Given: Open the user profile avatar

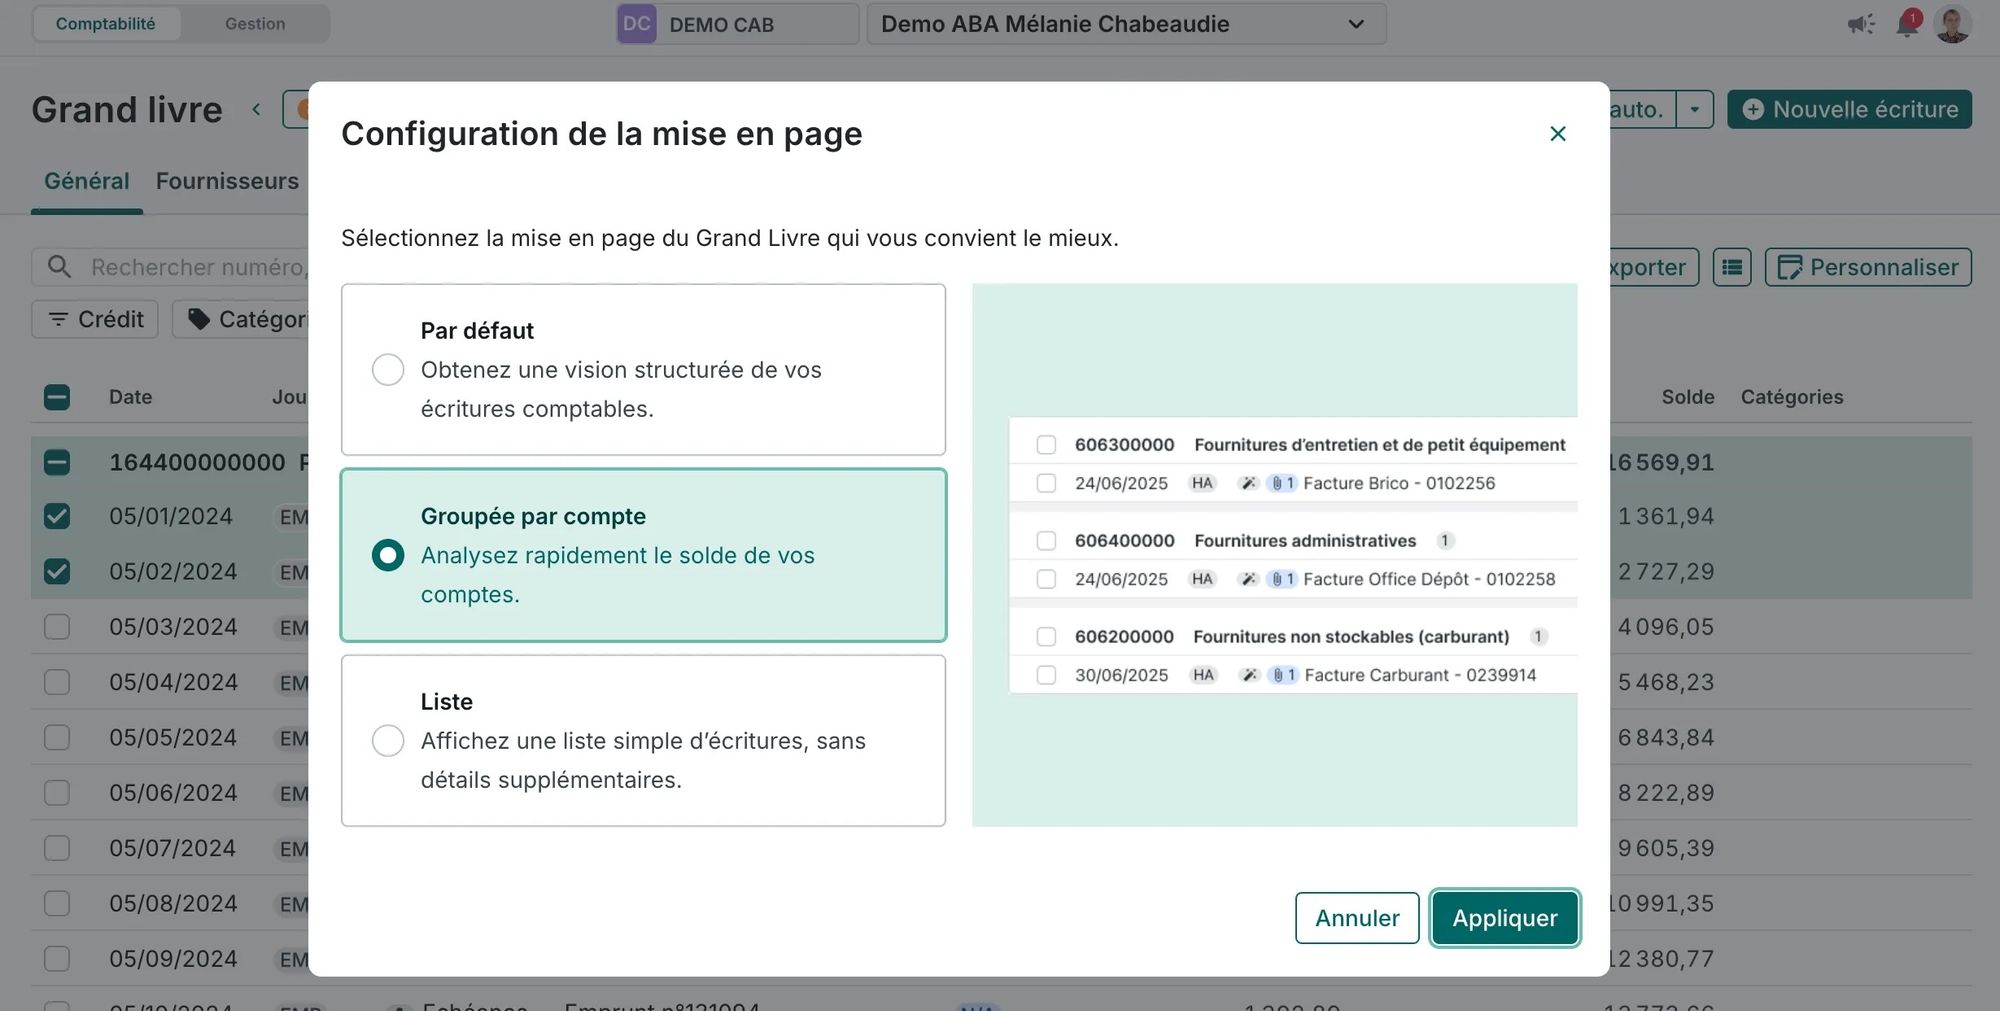Looking at the screenshot, I should coord(1952,24).
